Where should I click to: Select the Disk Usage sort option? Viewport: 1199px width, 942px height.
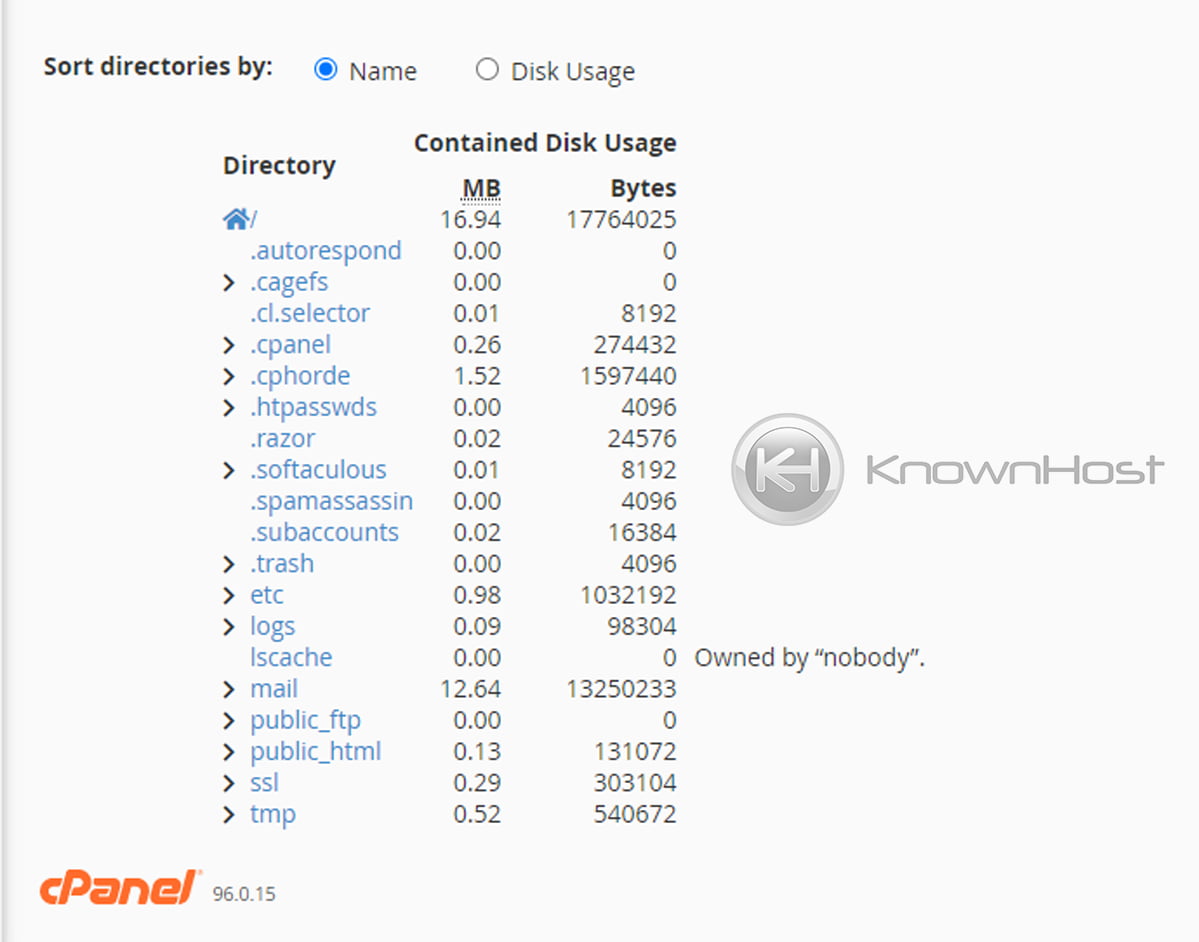(x=487, y=69)
